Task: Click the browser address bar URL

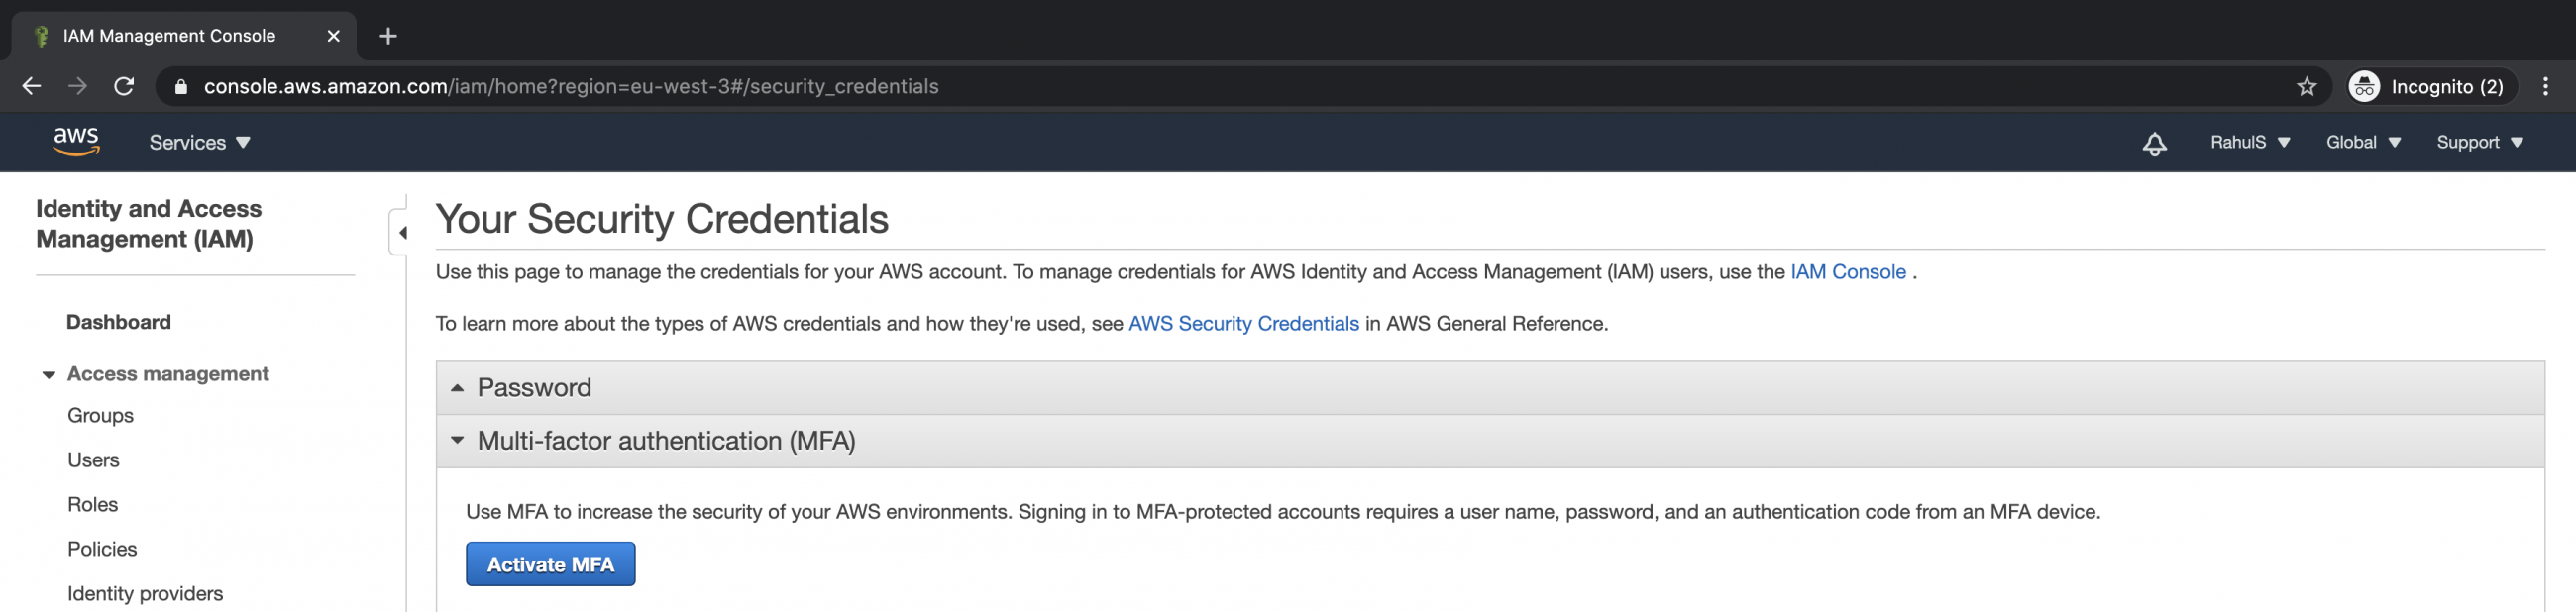Action: tap(570, 87)
